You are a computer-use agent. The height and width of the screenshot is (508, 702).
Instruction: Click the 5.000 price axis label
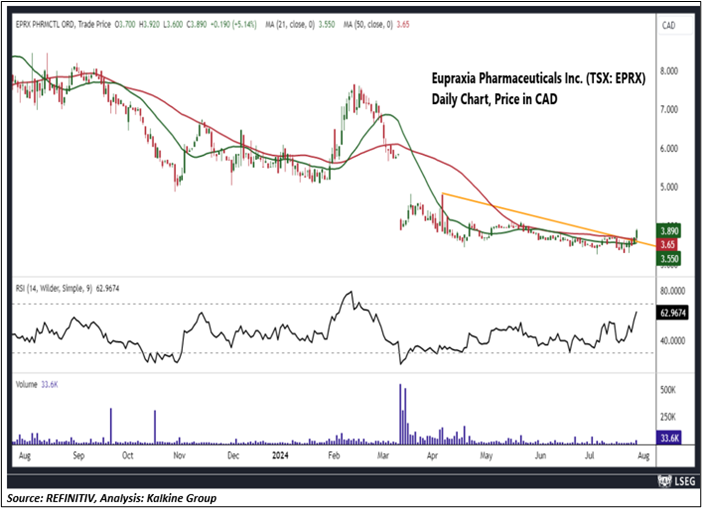click(x=669, y=187)
